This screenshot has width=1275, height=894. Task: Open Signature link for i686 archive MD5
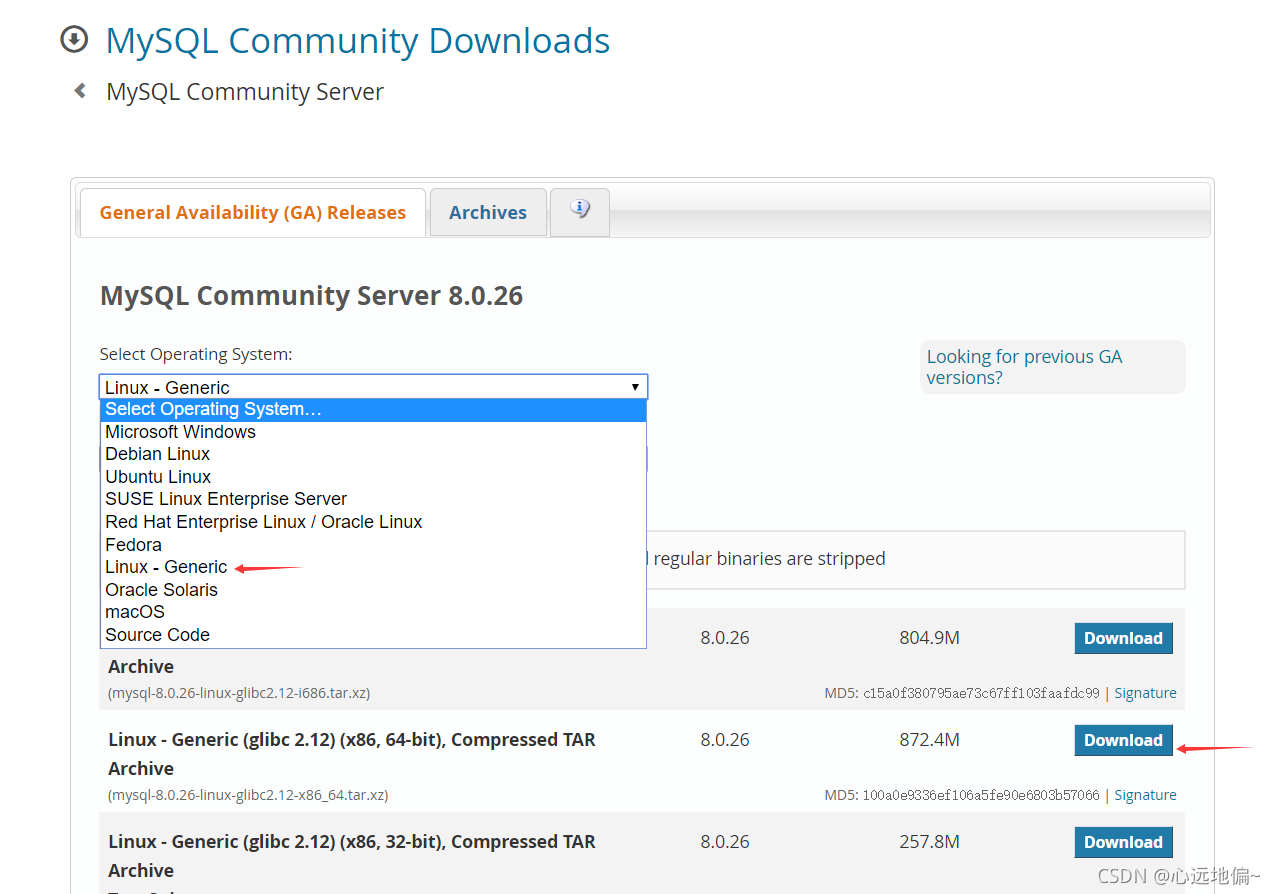[x=1145, y=693]
